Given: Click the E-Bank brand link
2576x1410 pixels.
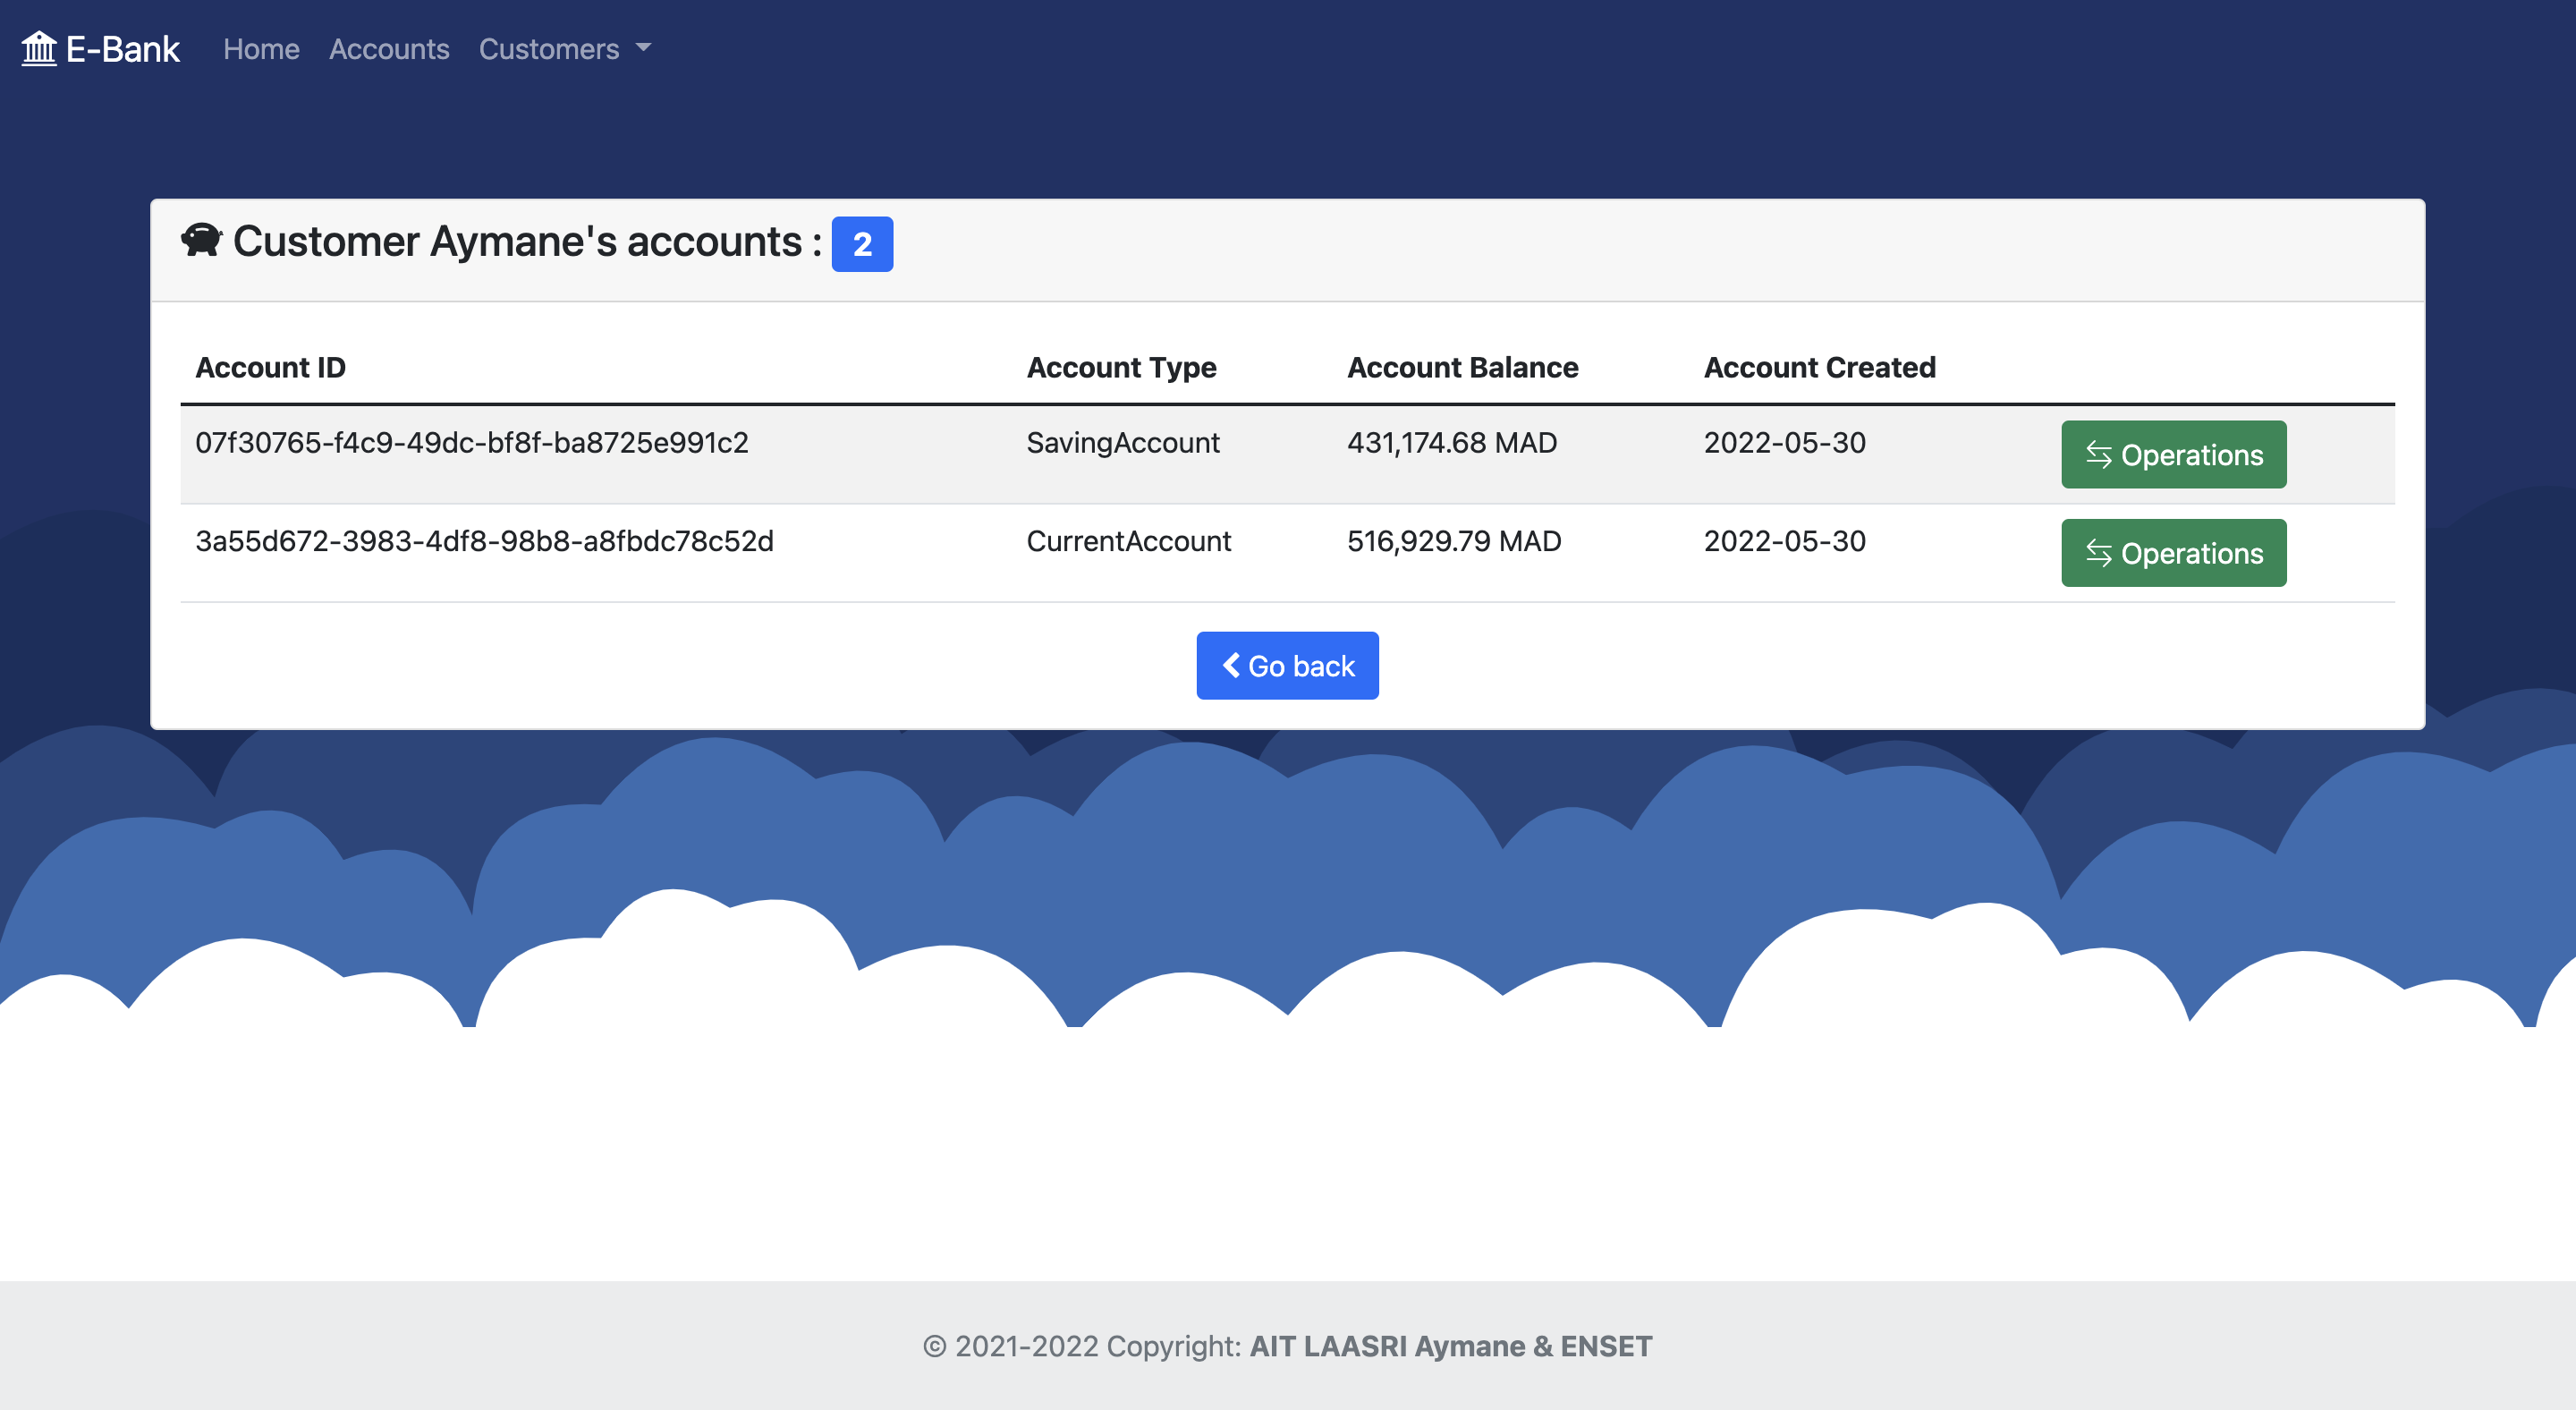Looking at the screenshot, I should (x=100, y=47).
